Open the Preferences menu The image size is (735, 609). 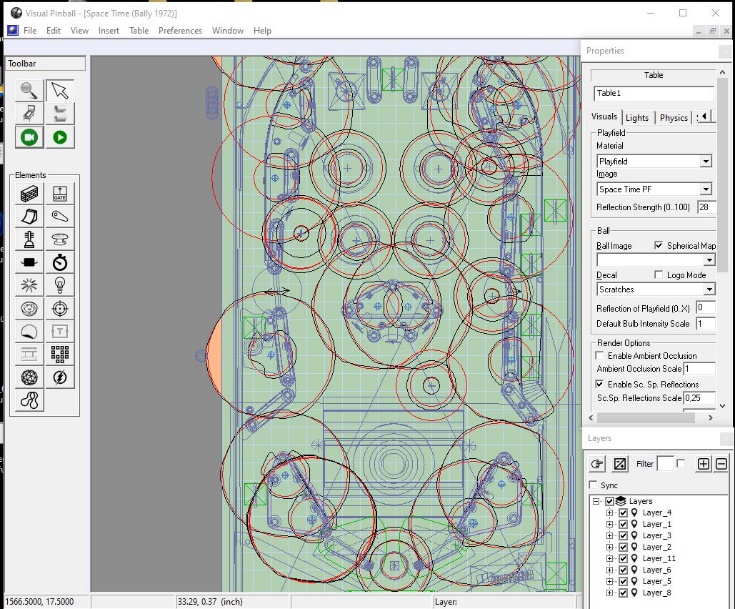pyautogui.click(x=180, y=30)
